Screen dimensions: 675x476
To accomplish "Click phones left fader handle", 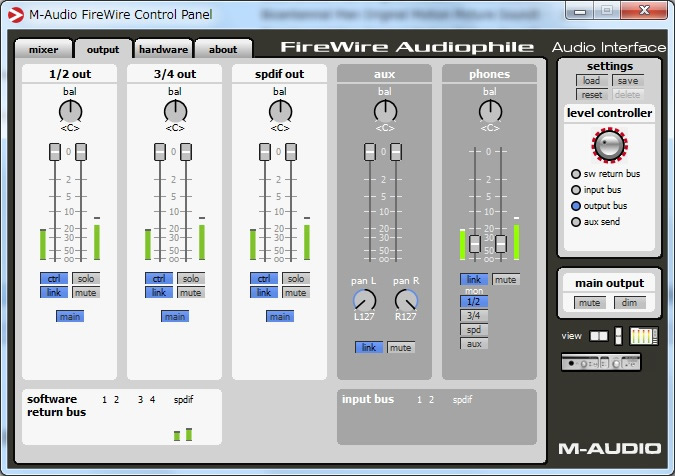I will pyautogui.click(x=475, y=244).
